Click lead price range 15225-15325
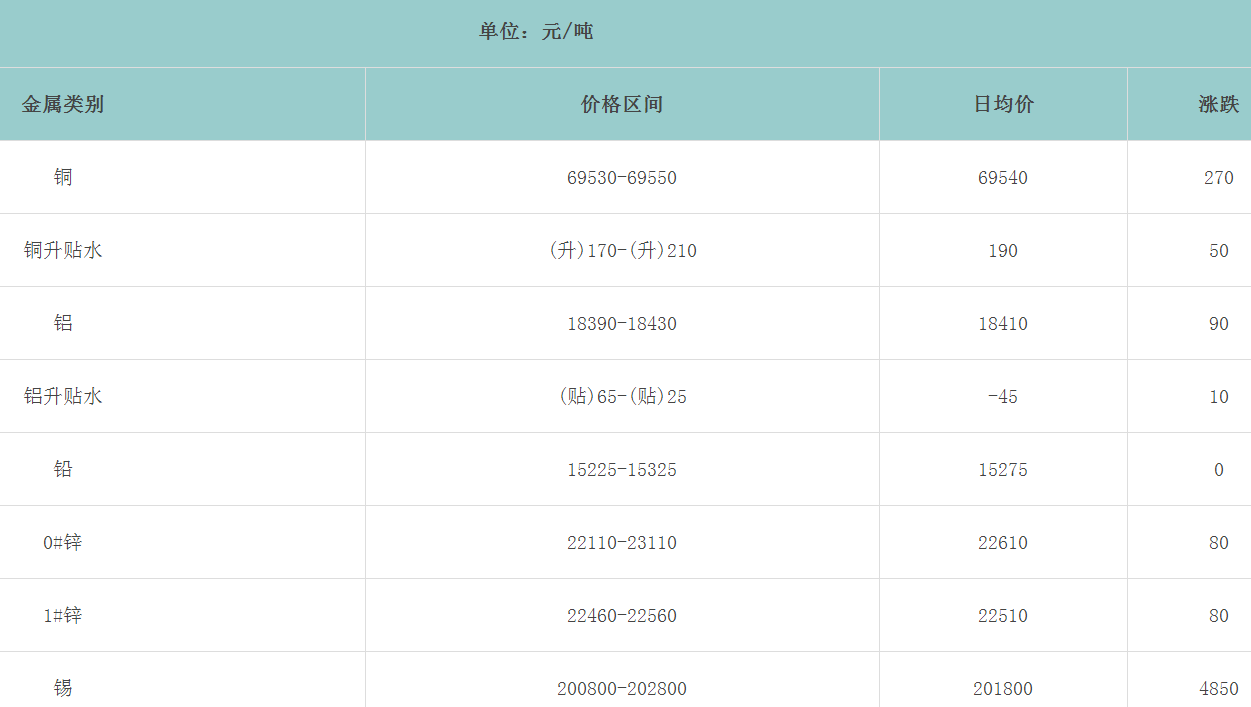This screenshot has width=1251, height=707. (622, 470)
